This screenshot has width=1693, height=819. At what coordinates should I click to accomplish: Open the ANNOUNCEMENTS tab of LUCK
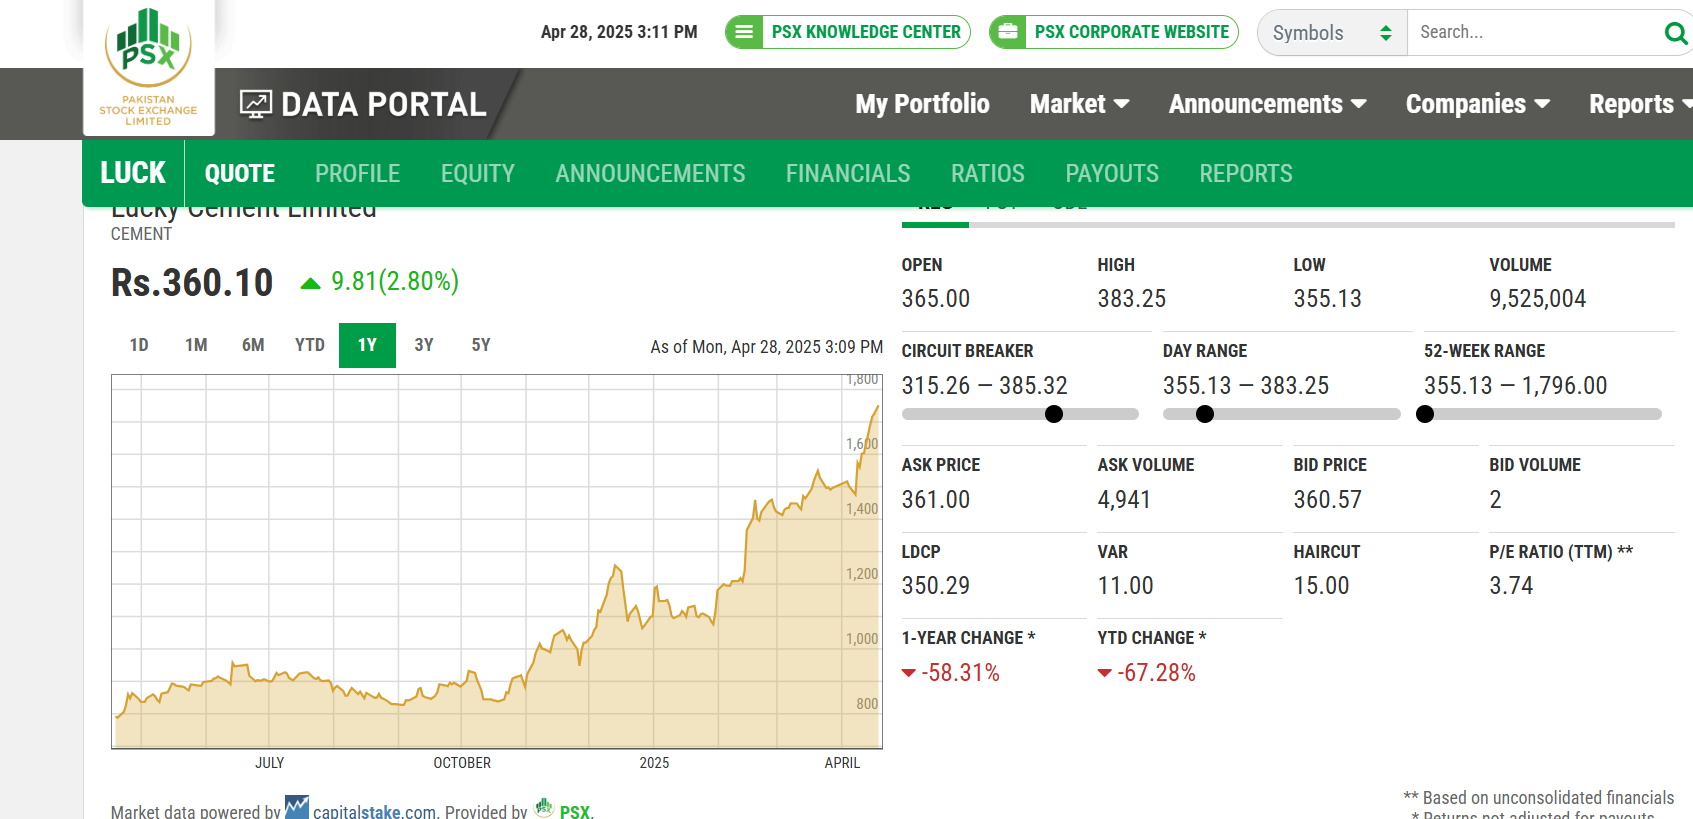click(650, 174)
